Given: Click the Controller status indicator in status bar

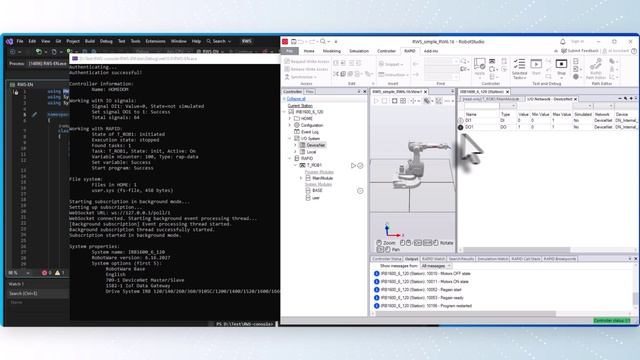Looking at the screenshot, I should (x=612, y=321).
